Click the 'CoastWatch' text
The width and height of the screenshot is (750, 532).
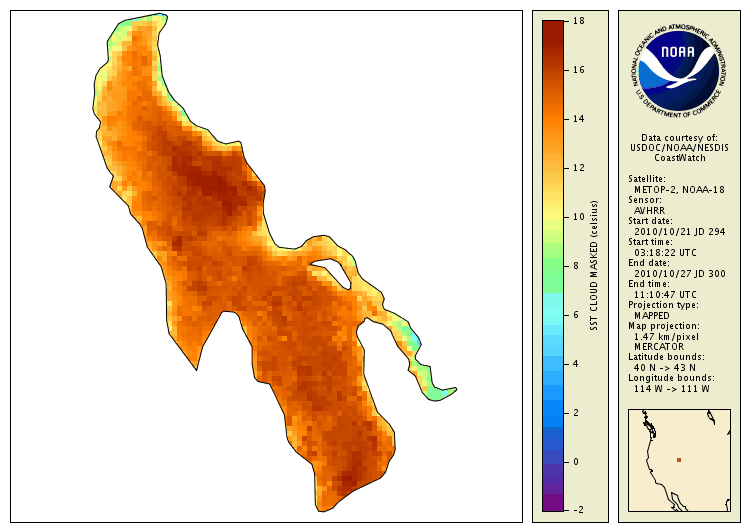coord(680,158)
